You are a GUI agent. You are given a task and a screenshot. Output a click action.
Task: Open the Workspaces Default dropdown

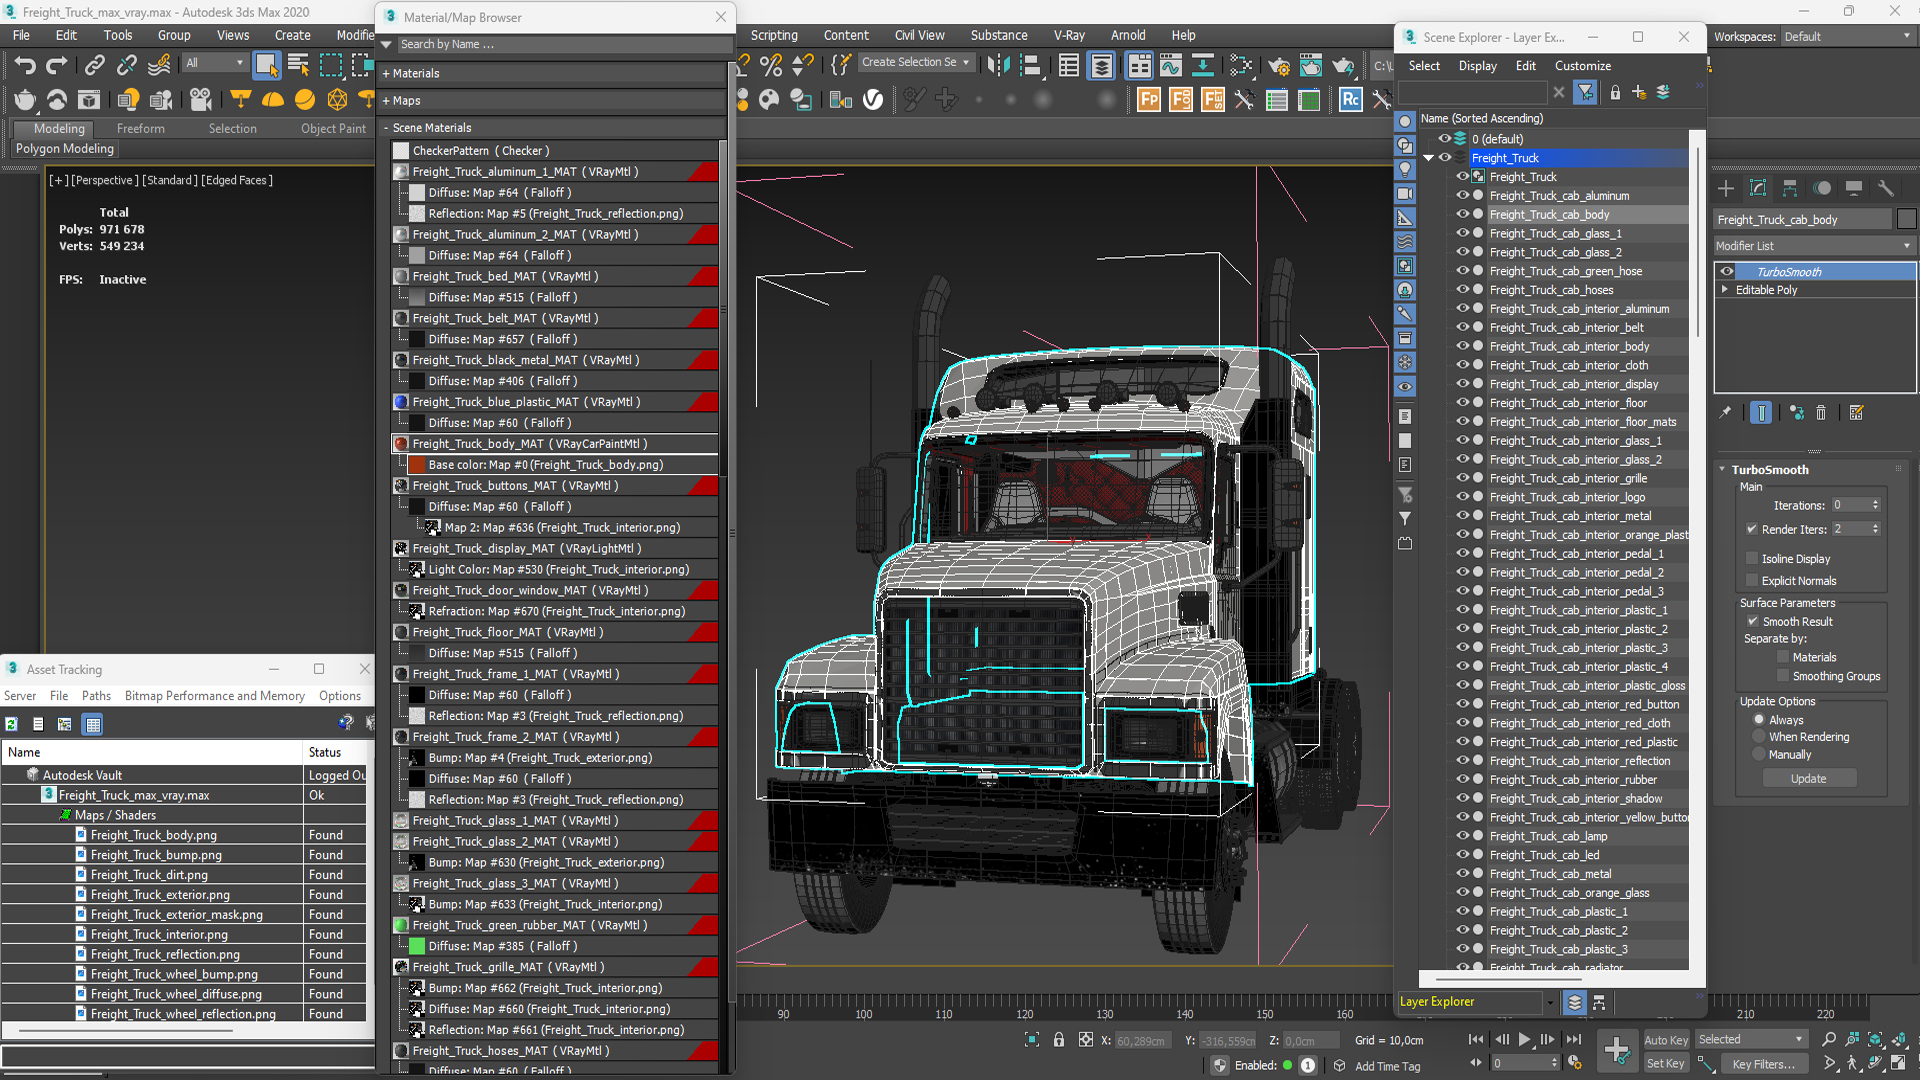click(1847, 37)
